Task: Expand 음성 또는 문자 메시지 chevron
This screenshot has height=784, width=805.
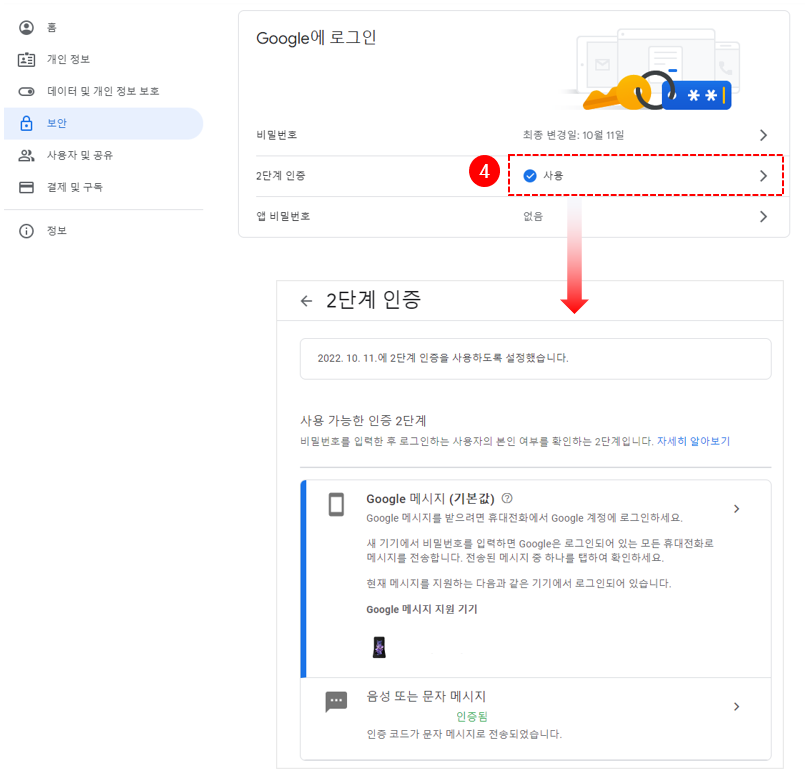Action: click(737, 706)
